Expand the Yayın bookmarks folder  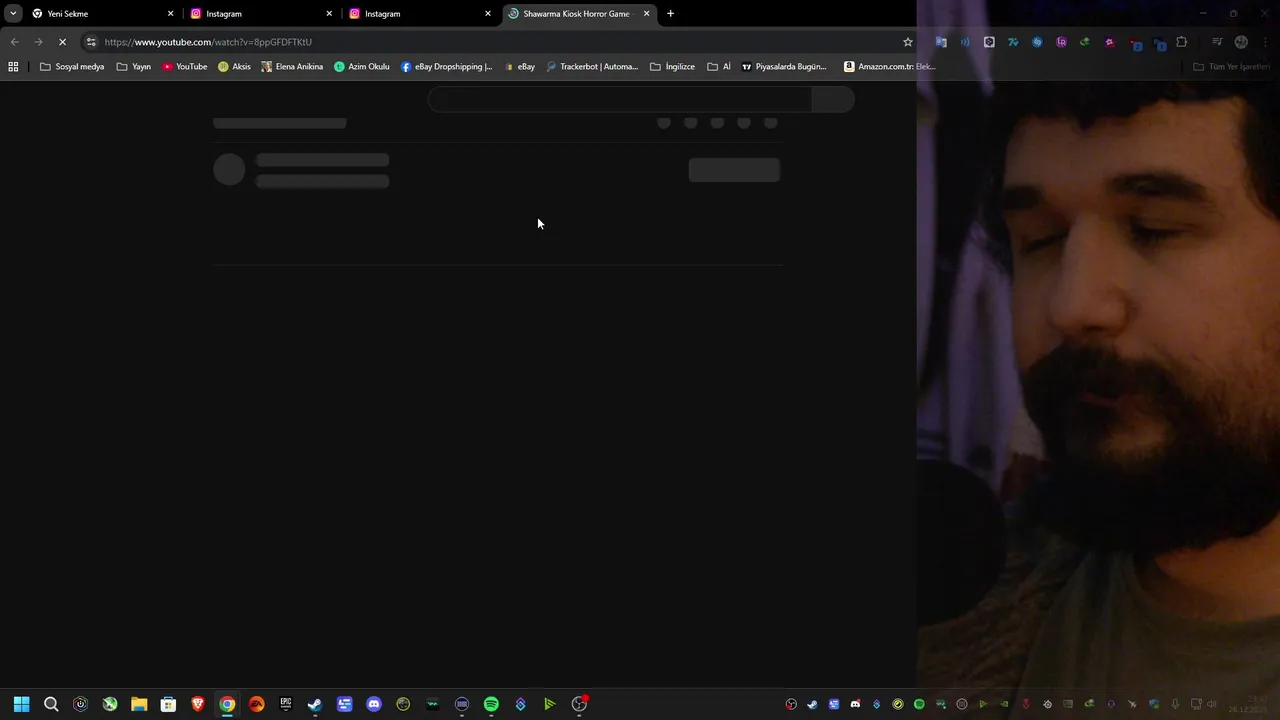point(134,67)
